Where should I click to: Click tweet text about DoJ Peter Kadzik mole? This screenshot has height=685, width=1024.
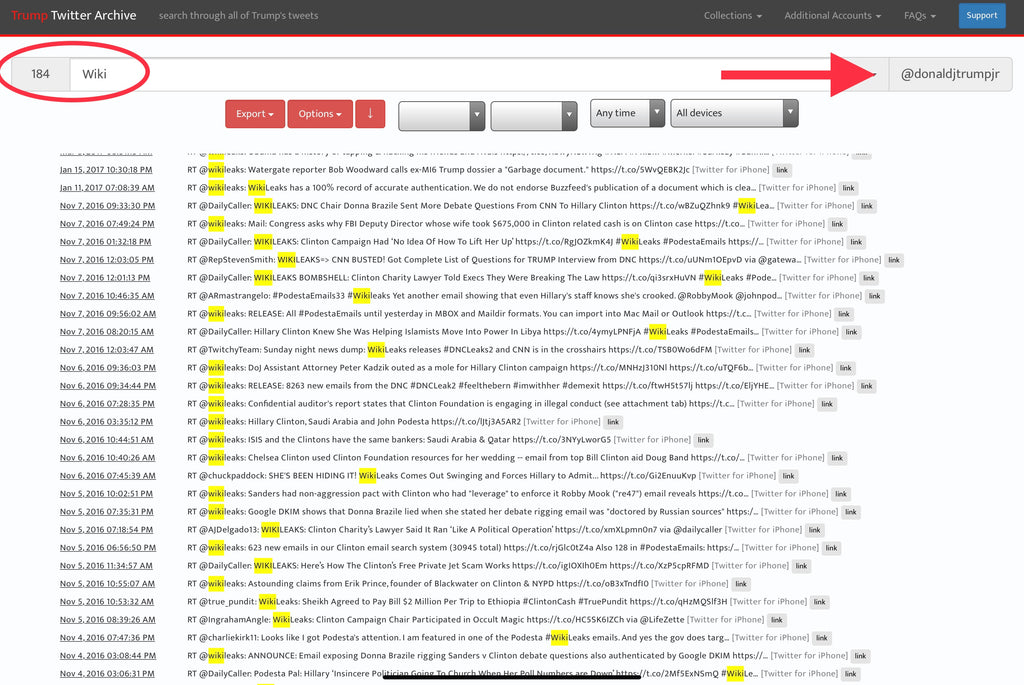470,368
